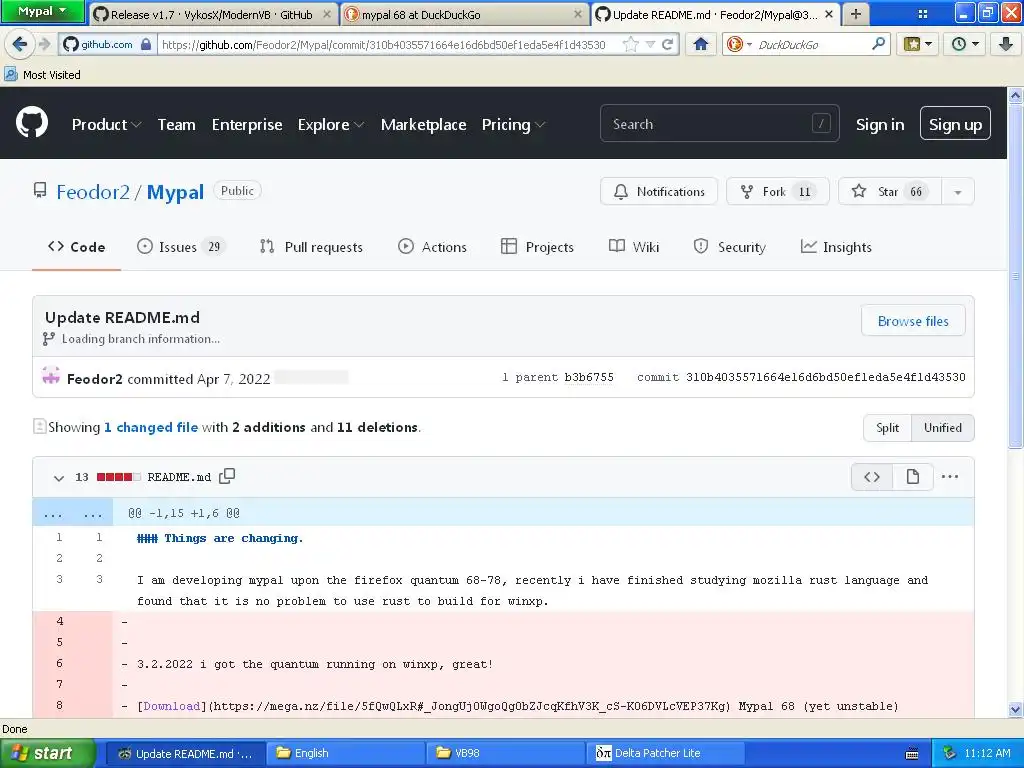1024x768 pixels.
Task: Open the Pull requests tab
Action: tap(312, 247)
